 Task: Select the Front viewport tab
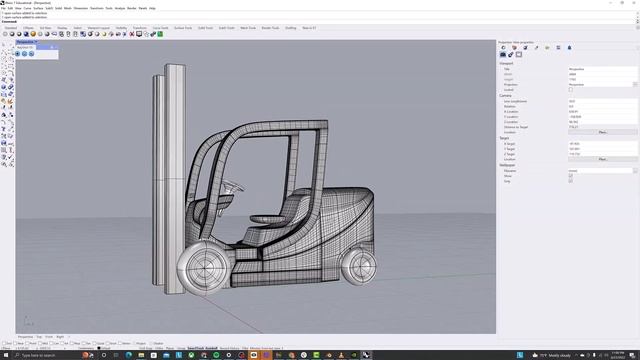(49, 337)
